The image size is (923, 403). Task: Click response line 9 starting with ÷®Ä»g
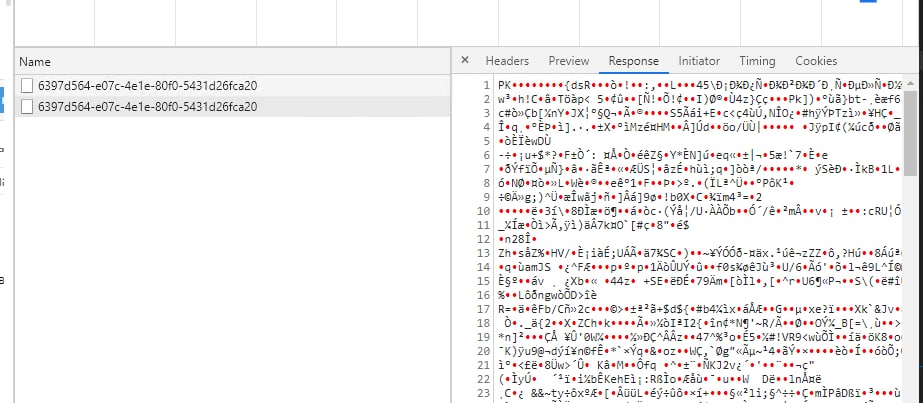(630, 197)
